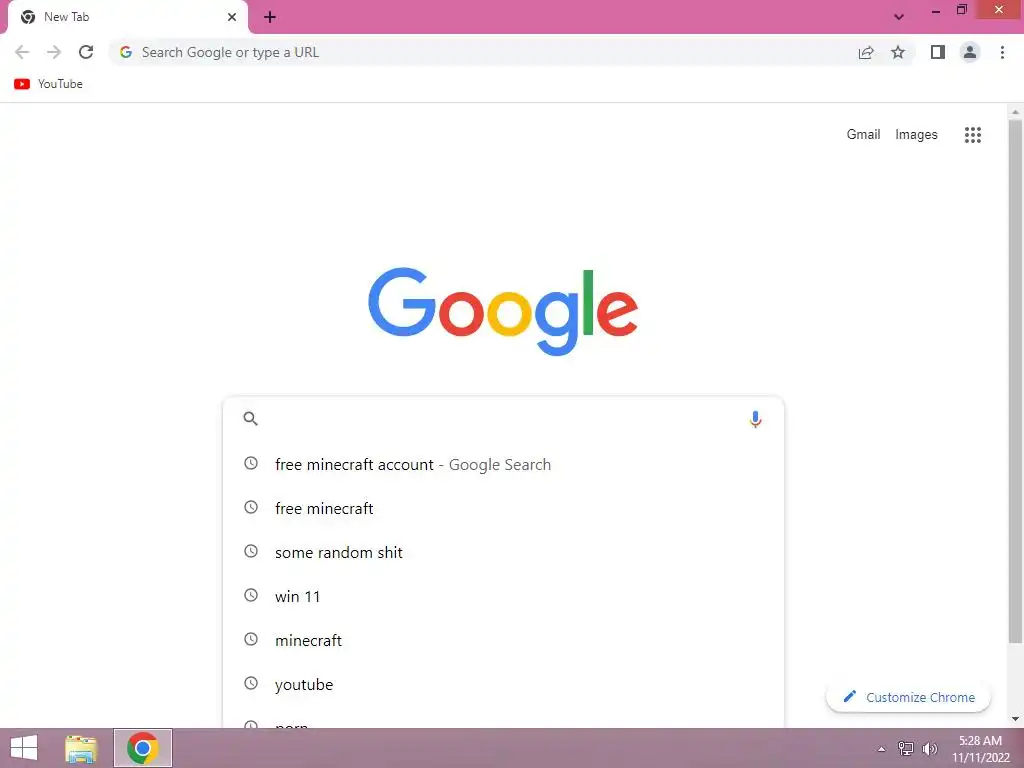Open File Explorer from the taskbar
This screenshot has height=768, width=1024.
click(x=81, y=748)
